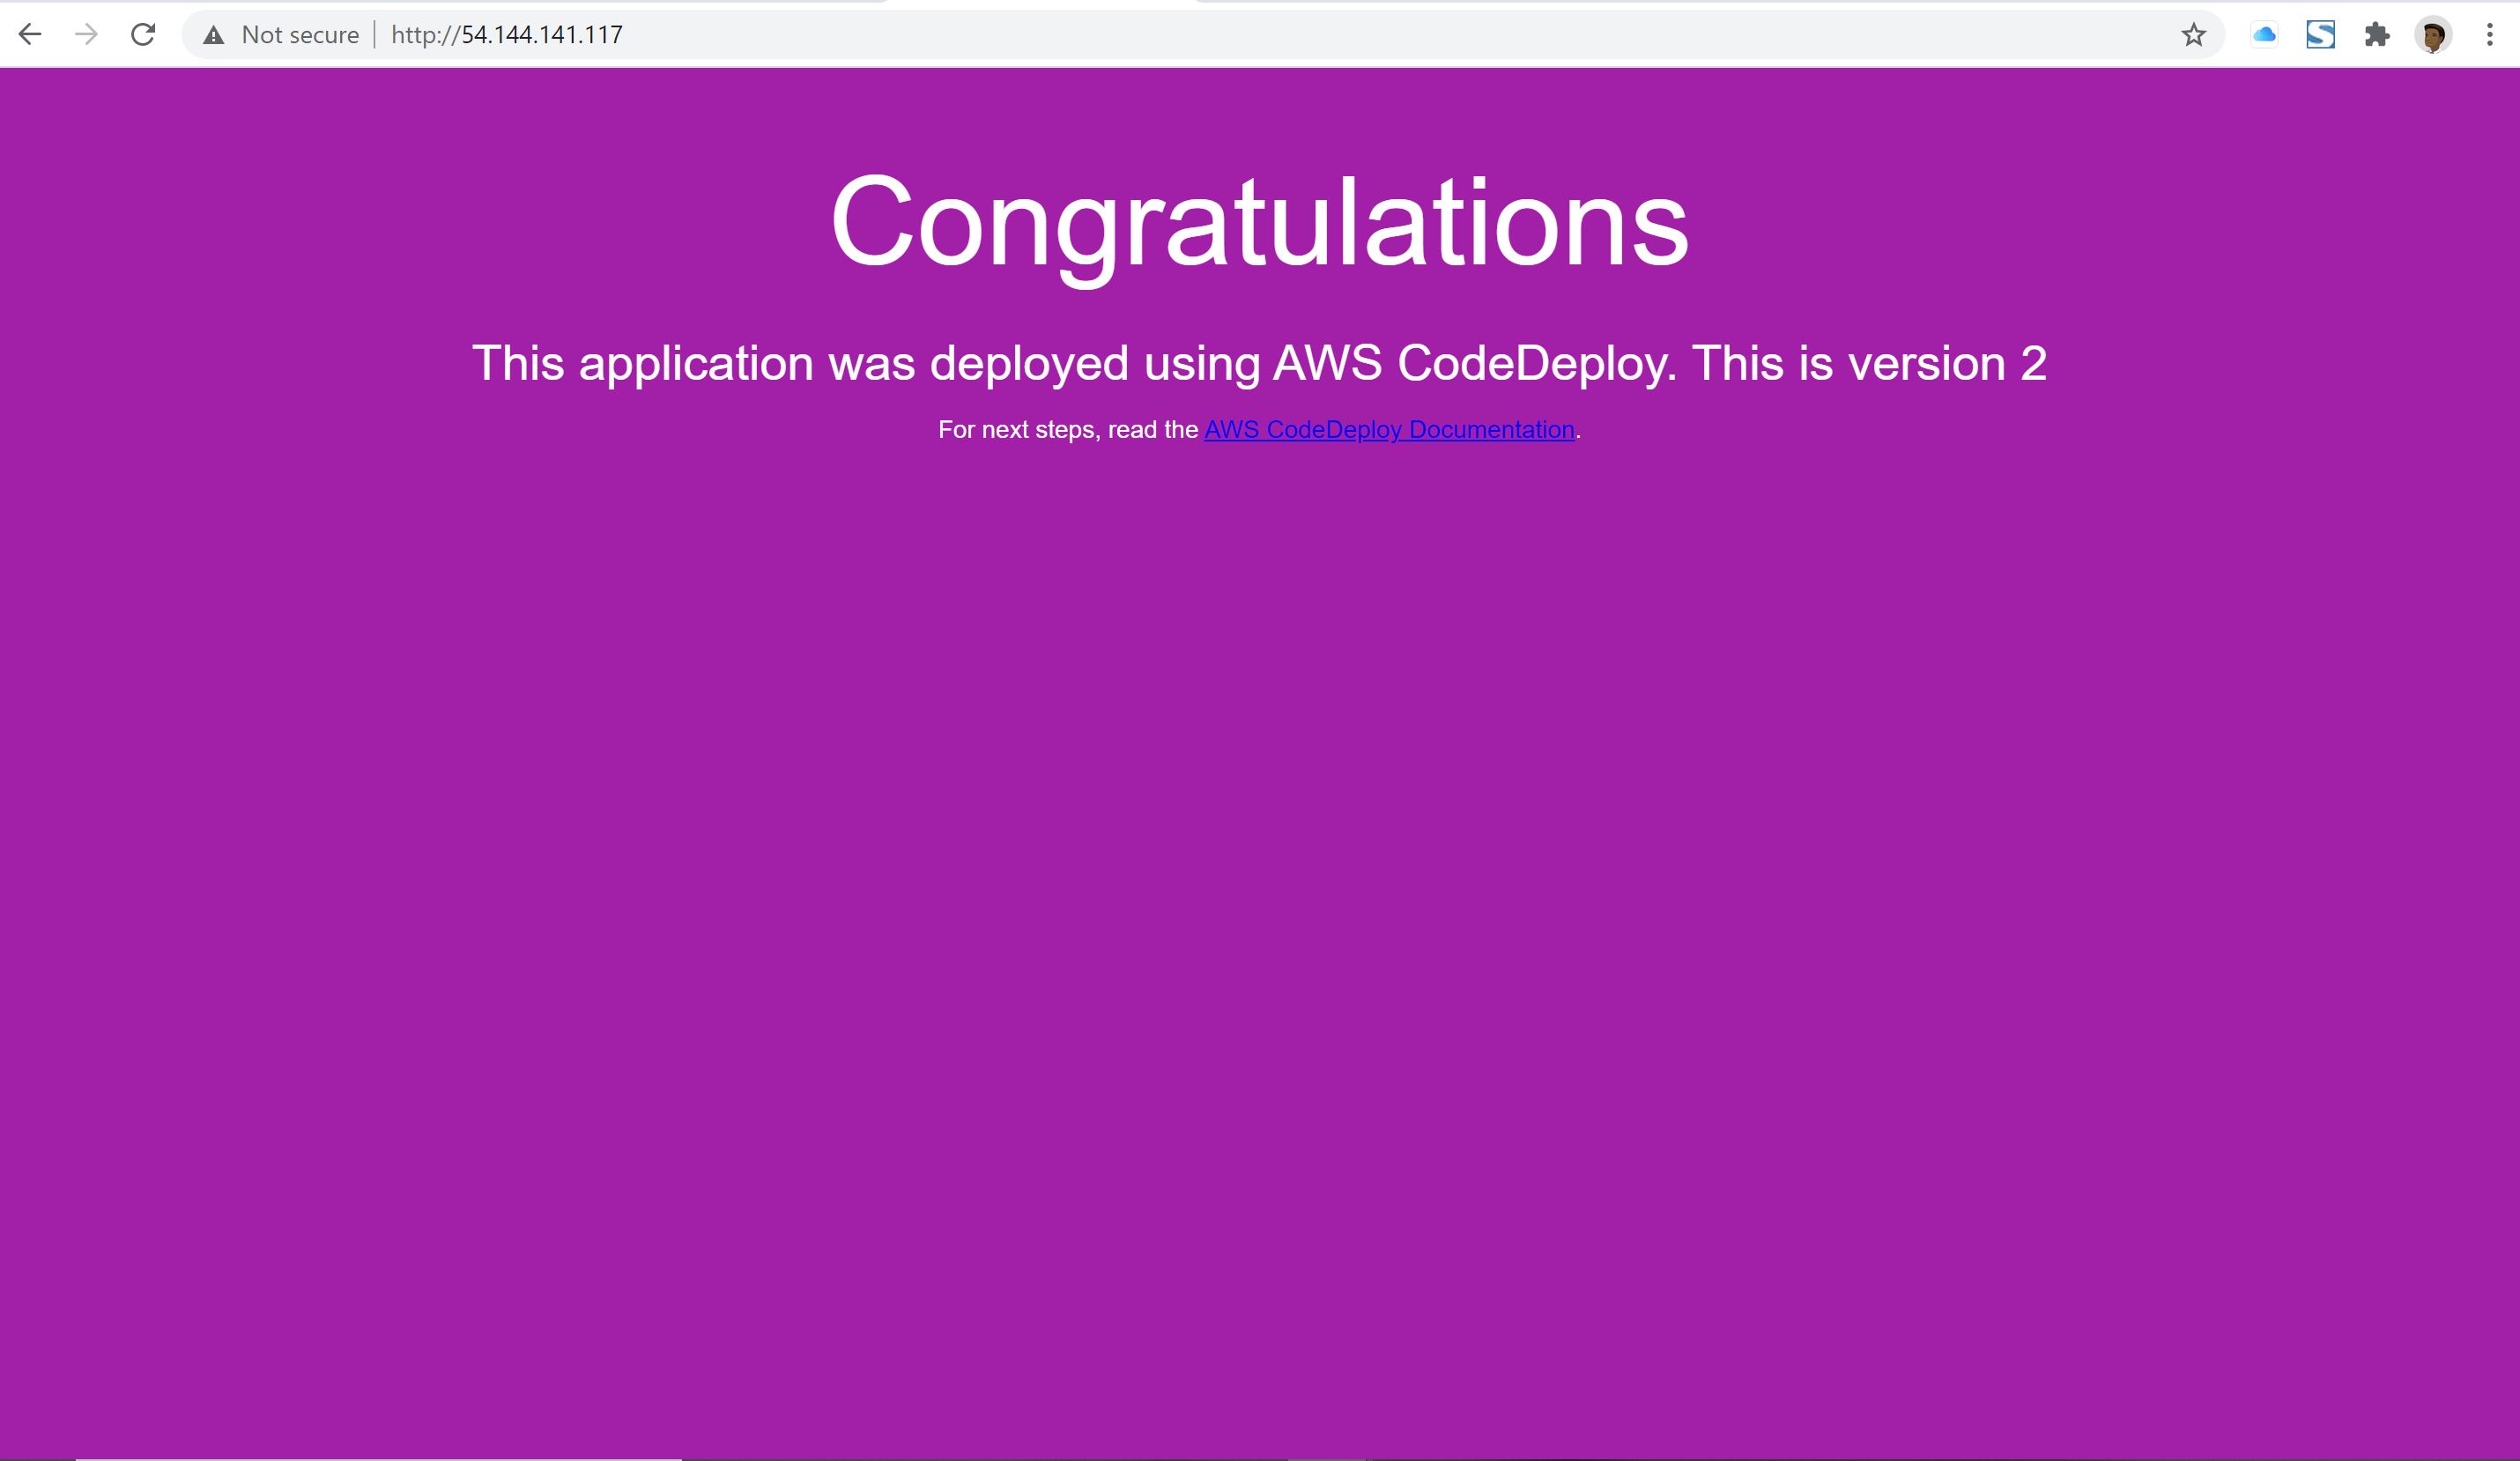Open the blue cloud extension icon
The height and width of the screenshot is (1461, 2520).
[x=2264, y=35]
